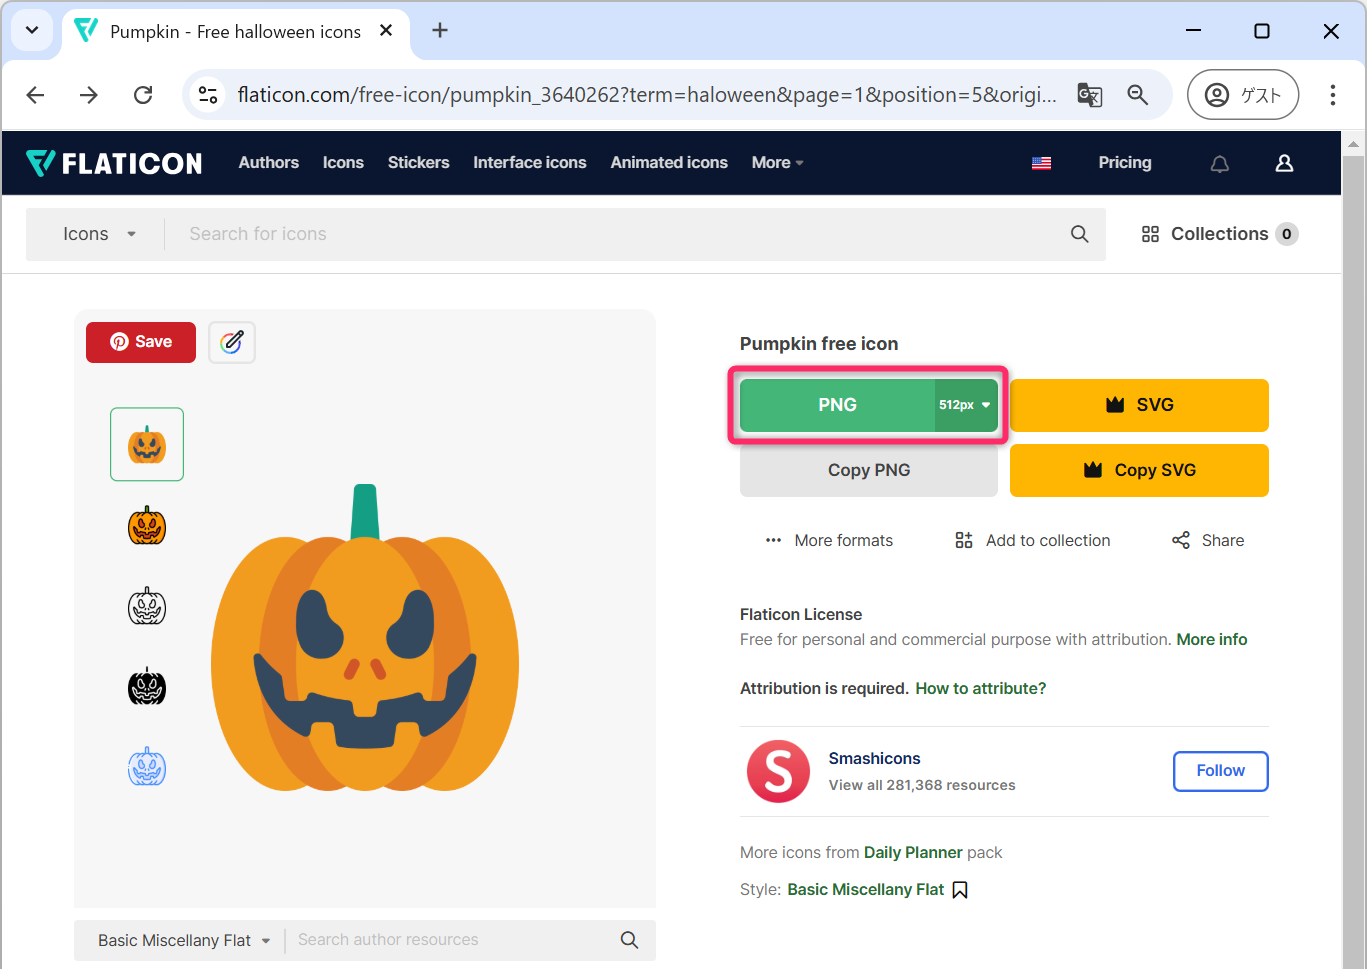Bookmark the Basic Miscellany Flat style

(960, 890)
